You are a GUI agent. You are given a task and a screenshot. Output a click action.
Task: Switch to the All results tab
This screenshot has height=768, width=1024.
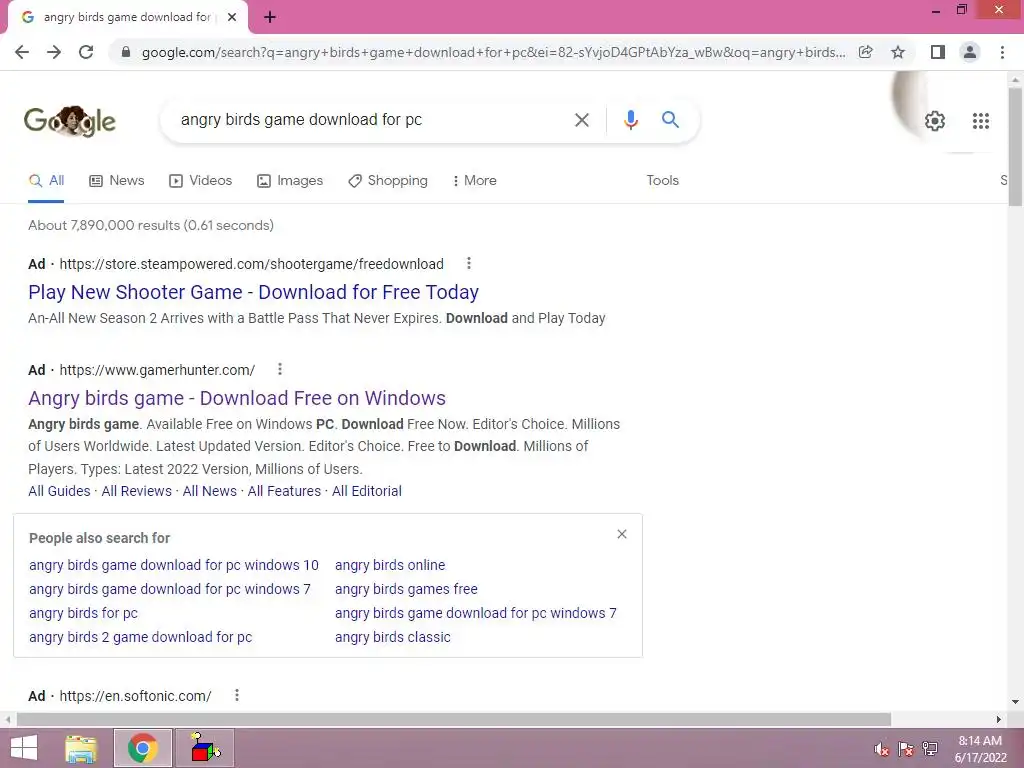pos(46,180)
